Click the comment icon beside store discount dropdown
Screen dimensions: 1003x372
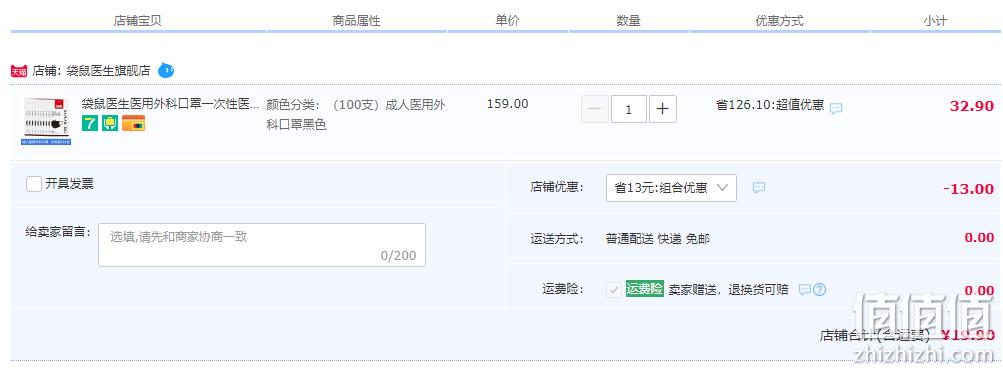coord(759,187)
